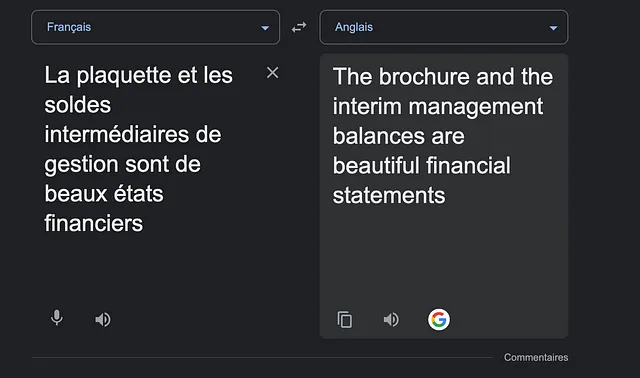Open the Commentaires feedback link

pyautogui.click(x=536, y=357)
